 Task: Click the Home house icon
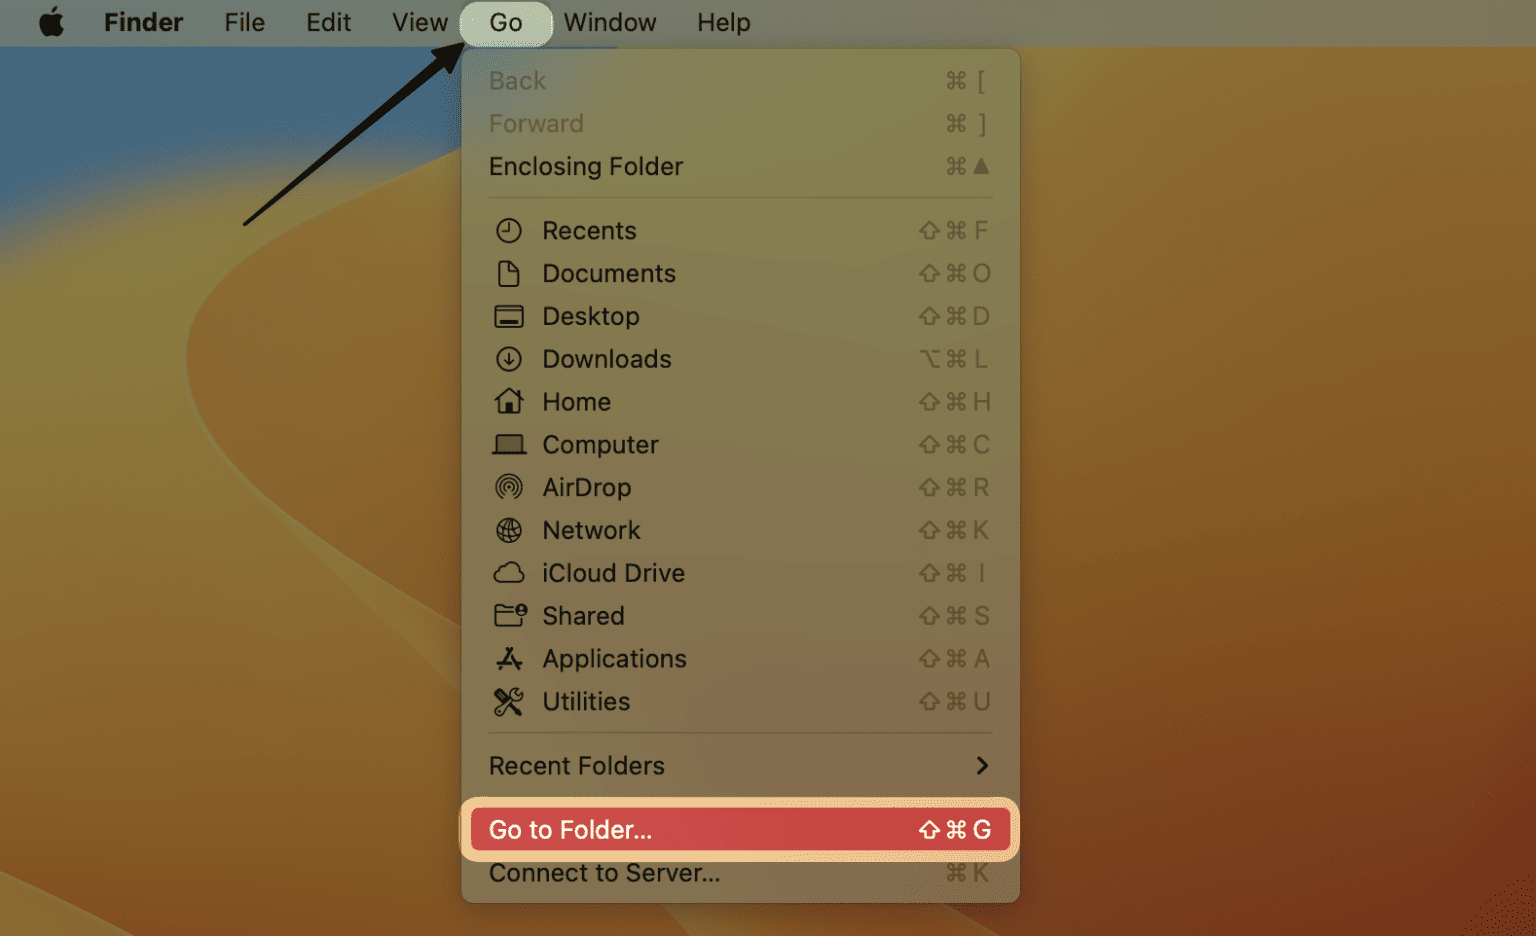coord(509,402)
